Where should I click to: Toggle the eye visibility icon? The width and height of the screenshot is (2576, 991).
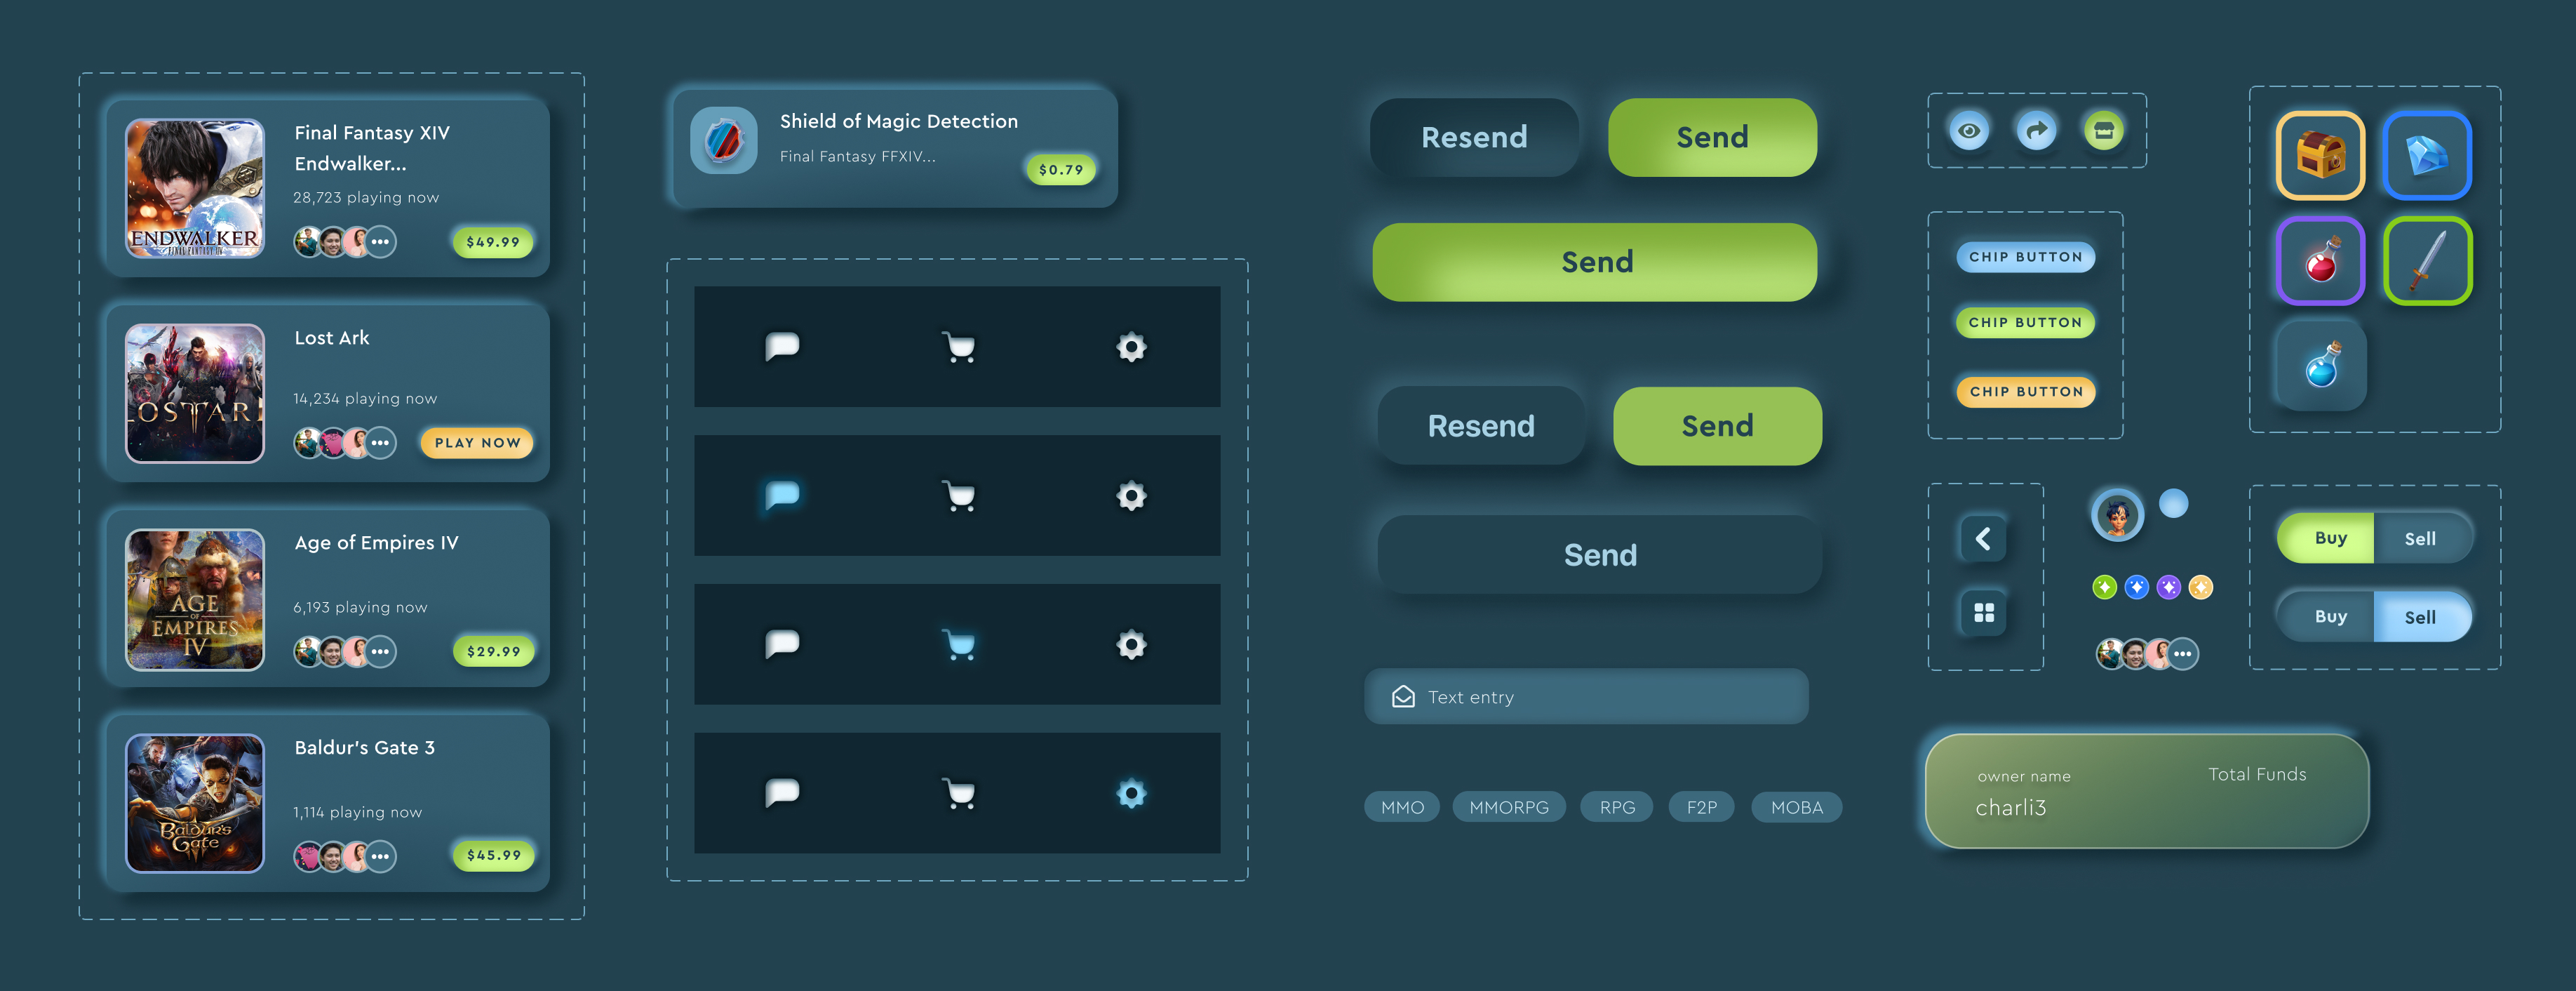click(1965, 131)
